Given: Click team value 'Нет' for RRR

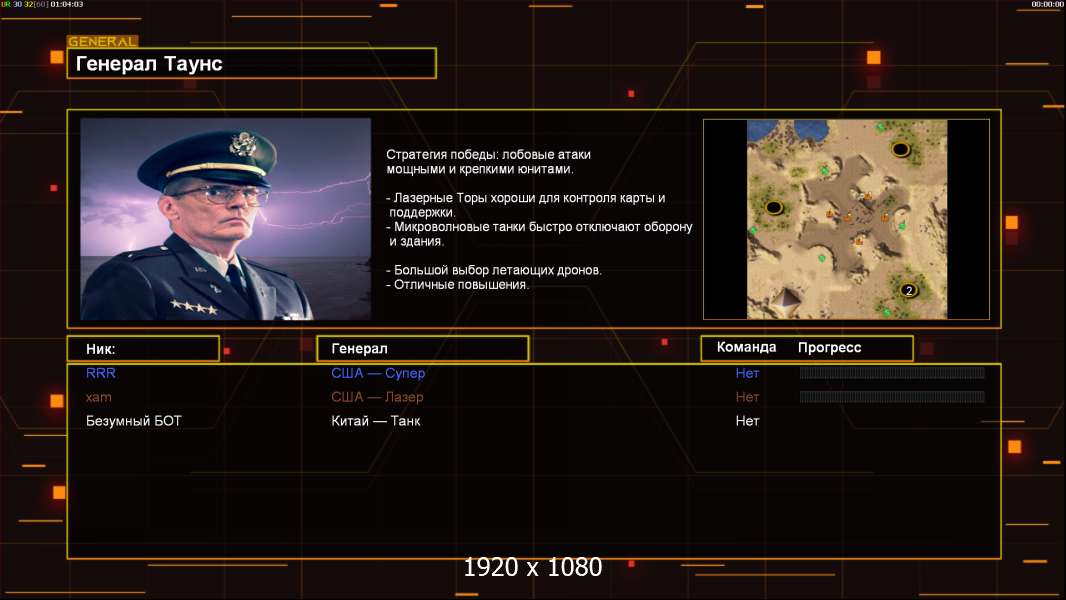Looking at the screenshot, I should pos(747,373).
